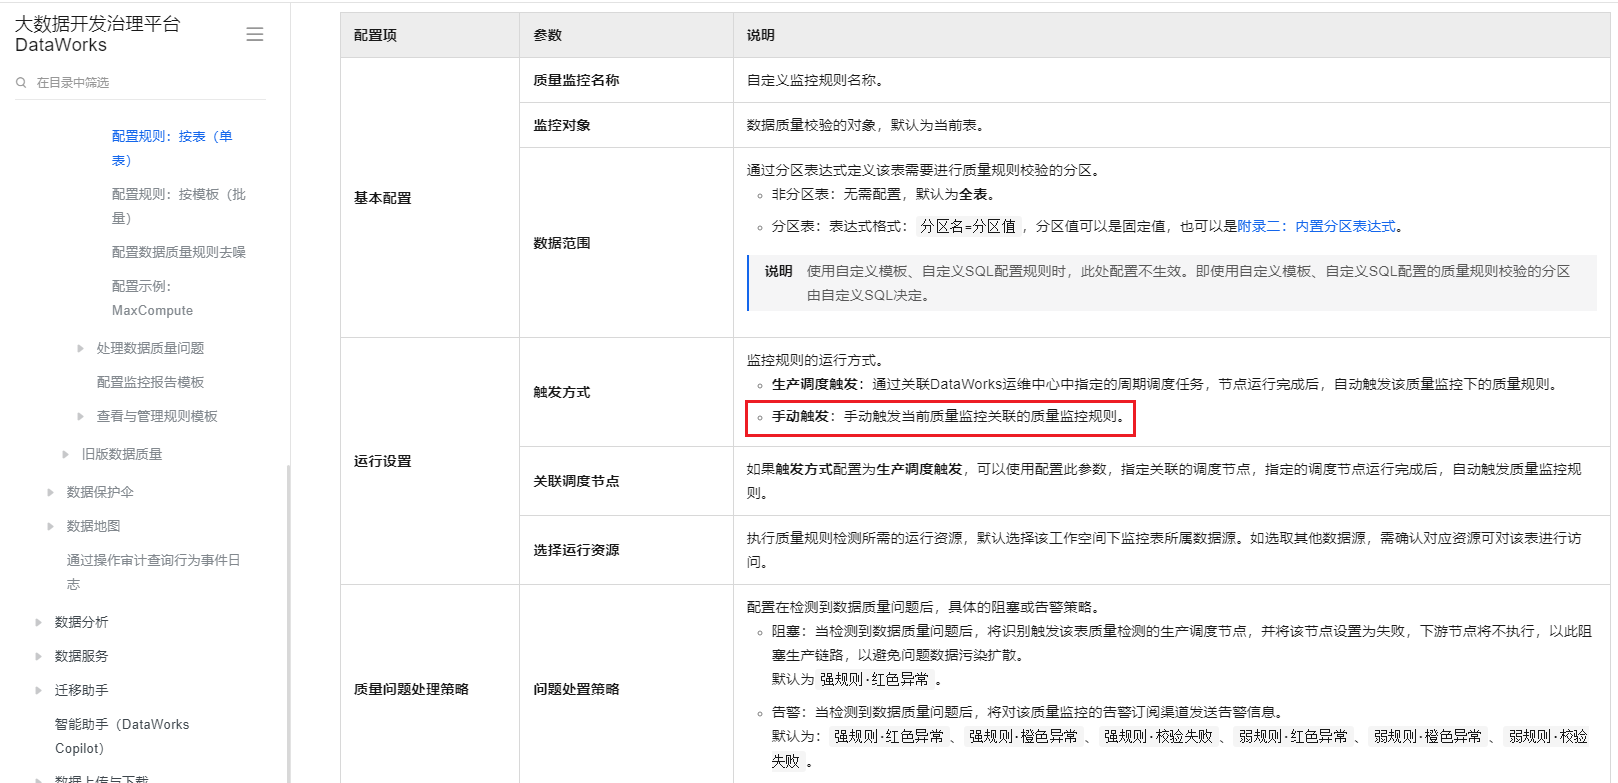This screenshot has width=1618, height=783.
Task: Select the 监控对象 cell
Action: point(626,125)
